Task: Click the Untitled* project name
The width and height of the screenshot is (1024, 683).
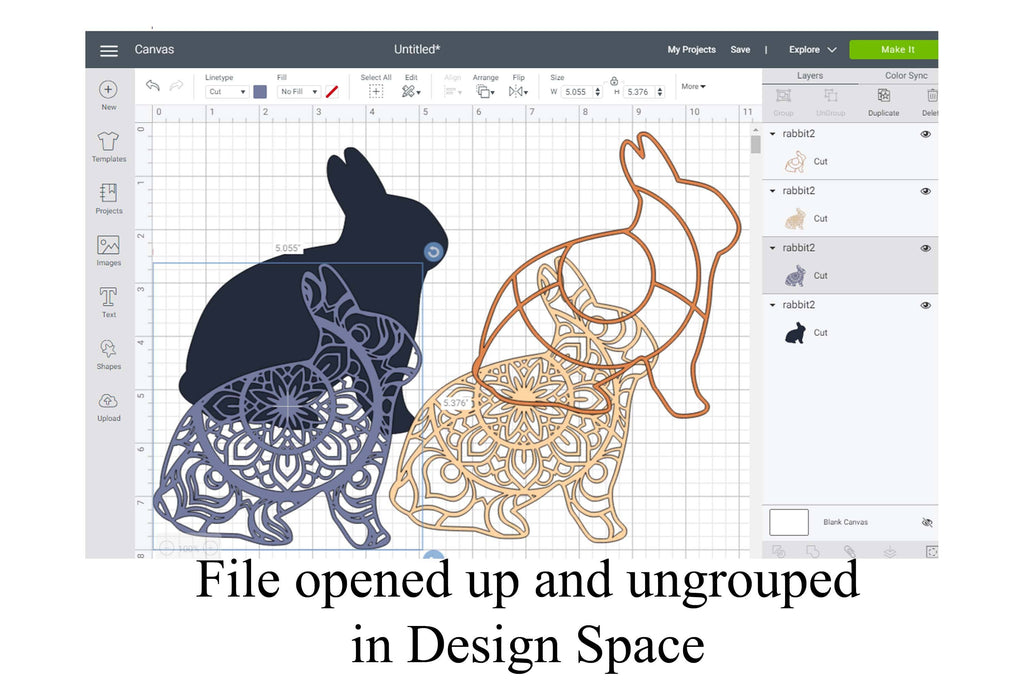Action: click(x=417, y=50)
